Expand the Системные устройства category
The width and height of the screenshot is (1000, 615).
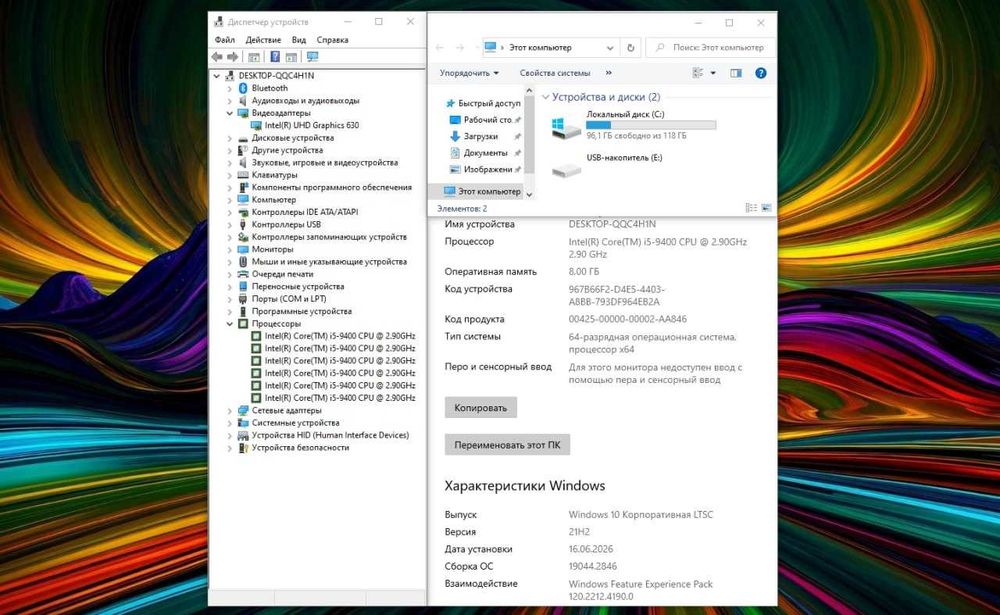(230, 423)
